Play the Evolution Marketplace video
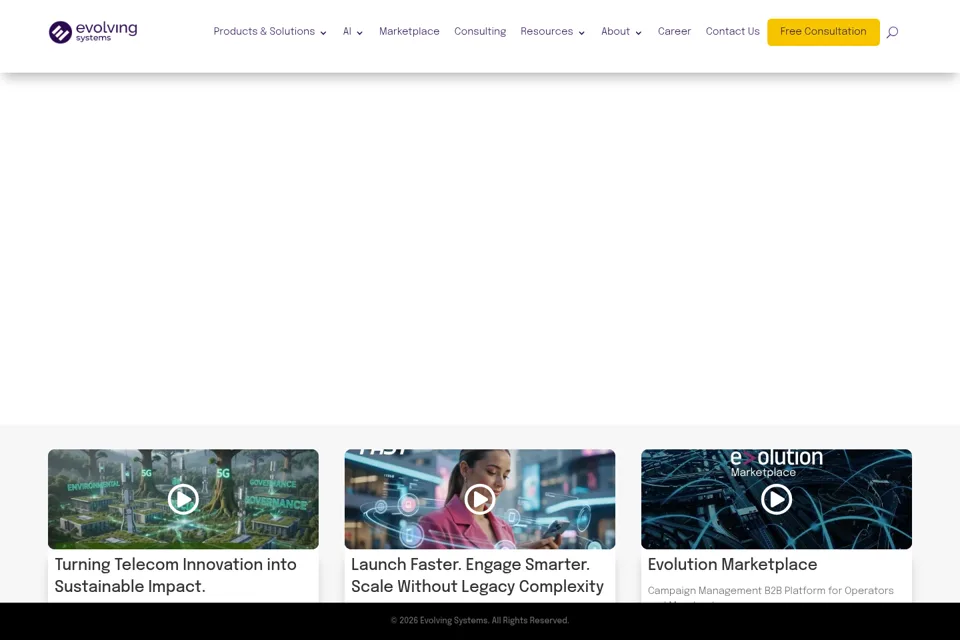 pyautogui.click(x=776, y=499)
